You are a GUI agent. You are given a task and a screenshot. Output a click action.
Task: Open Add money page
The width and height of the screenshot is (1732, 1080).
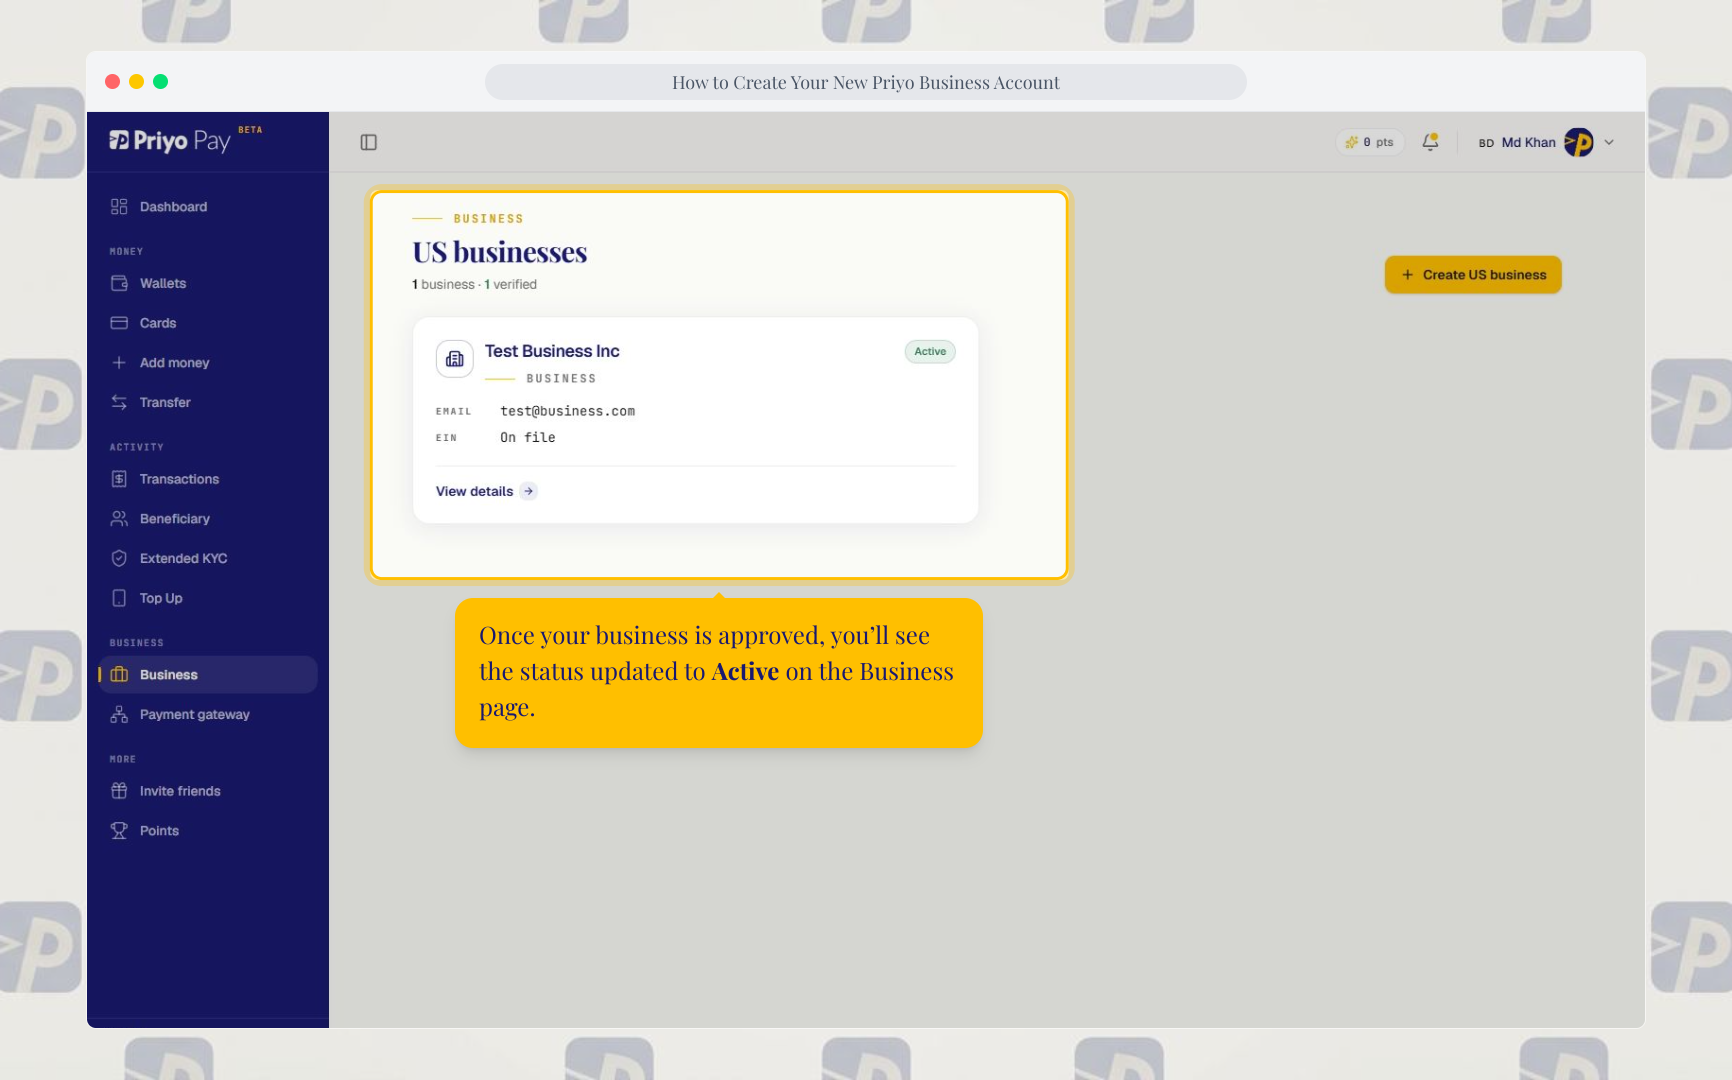click(208, 363)
